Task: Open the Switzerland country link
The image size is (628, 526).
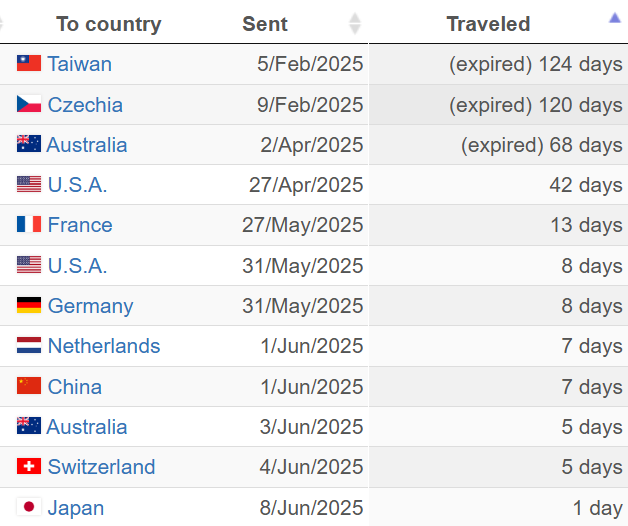Action: pos(101,467)
